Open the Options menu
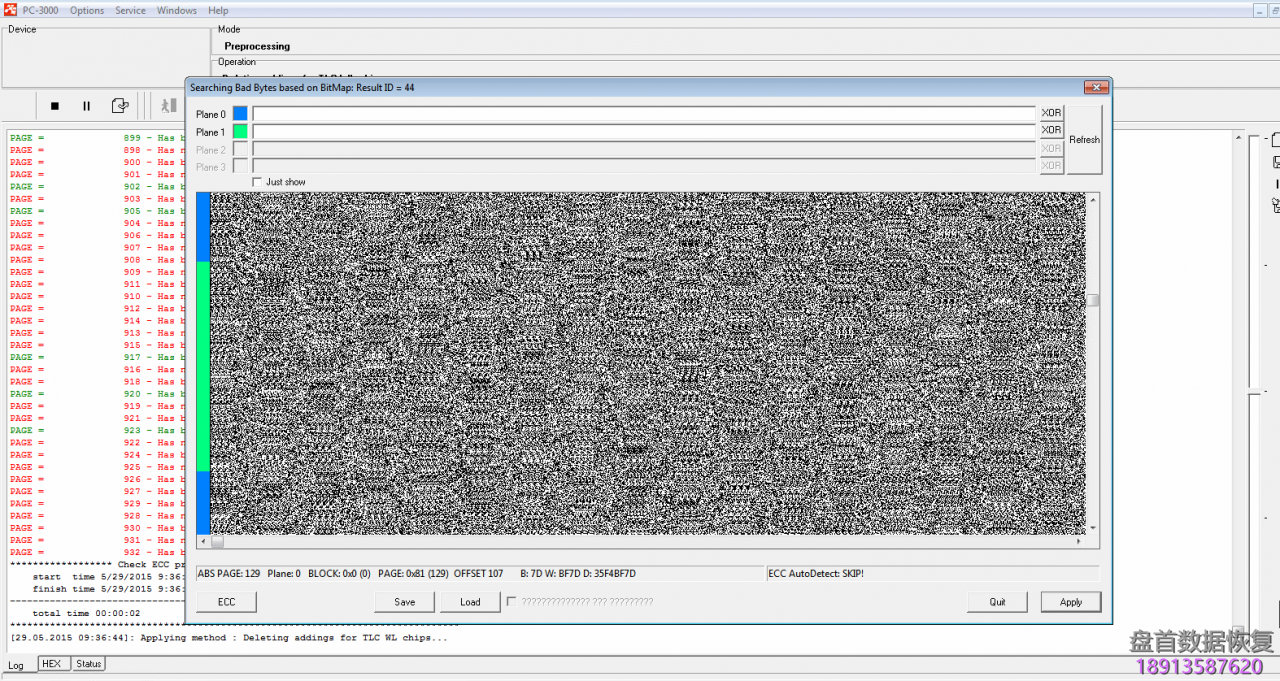Image resolution: width=1280 pixels, height=681 pixels. click(x=87, y=10)
